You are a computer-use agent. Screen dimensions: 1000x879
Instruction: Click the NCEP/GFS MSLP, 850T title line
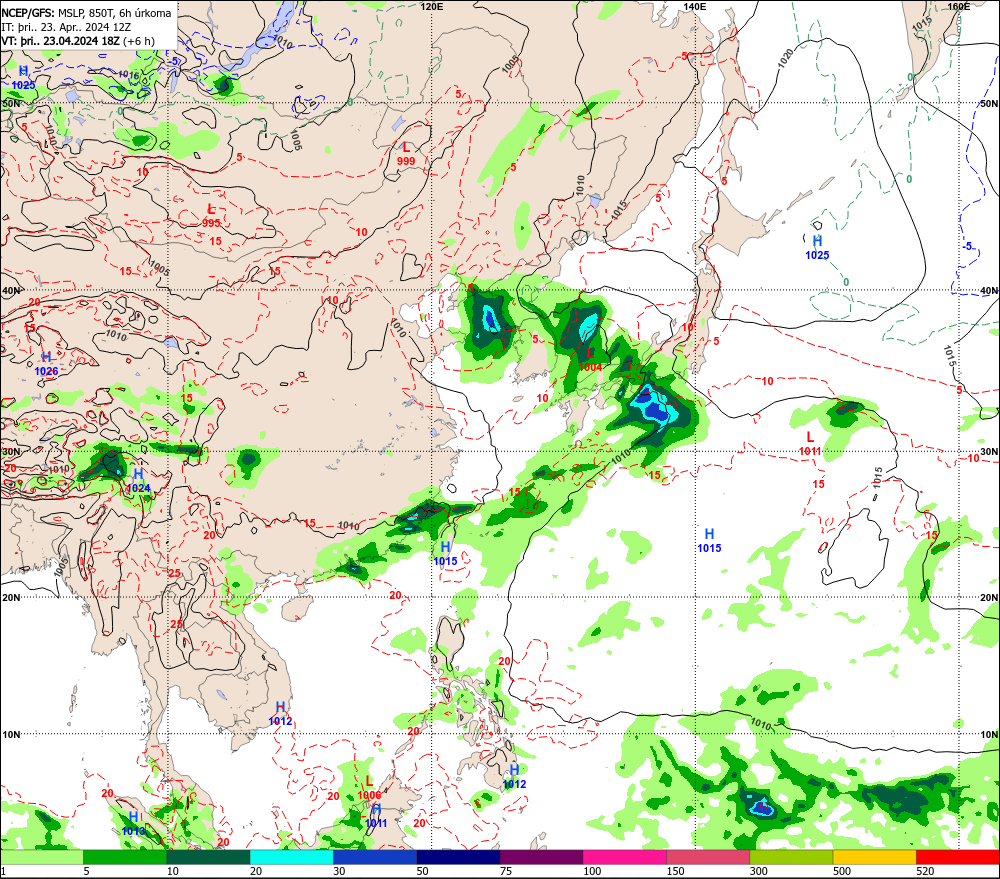point(86,13)
